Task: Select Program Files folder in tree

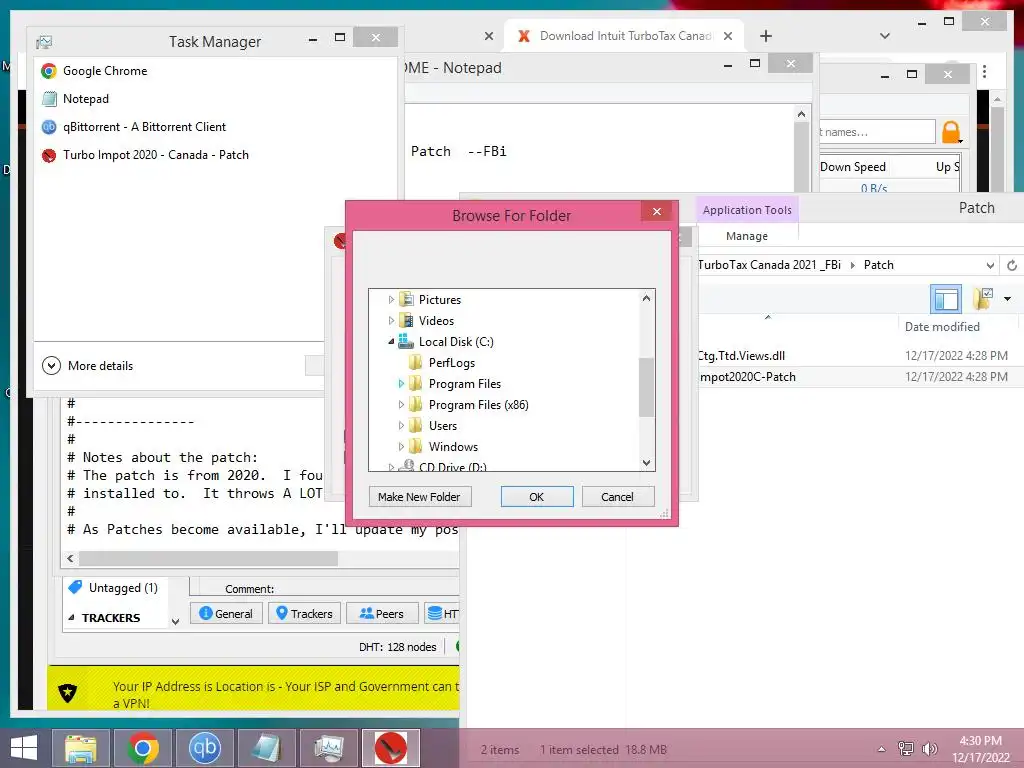Action: coord(464,383)
